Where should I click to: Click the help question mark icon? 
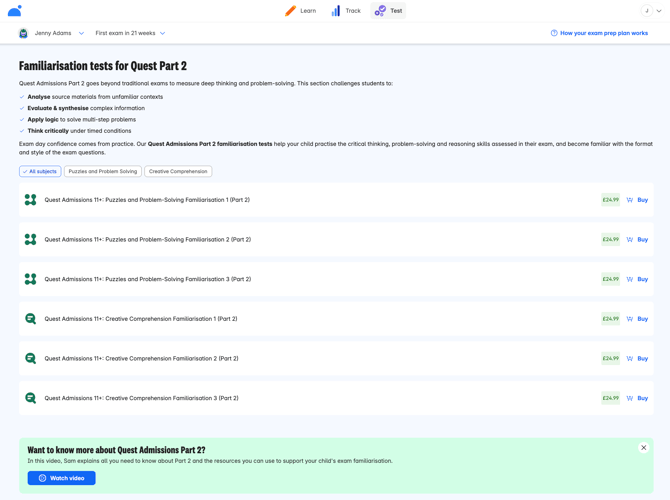pos(554,33)
